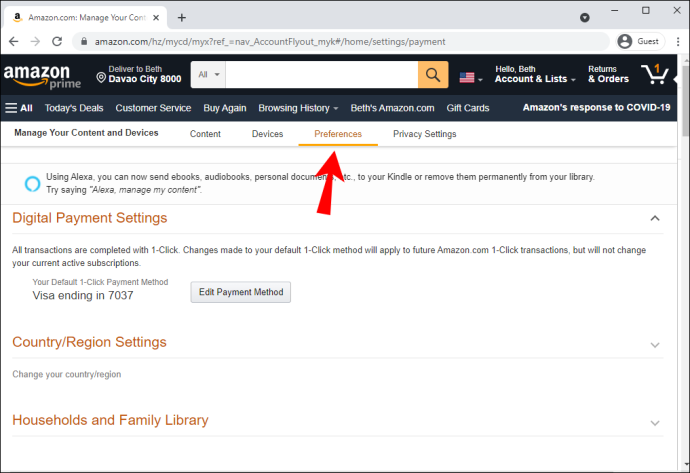The height and width of the screenshot is (473, 690).
Task: Click the browser forward arrow
Action: click(35, 41)
